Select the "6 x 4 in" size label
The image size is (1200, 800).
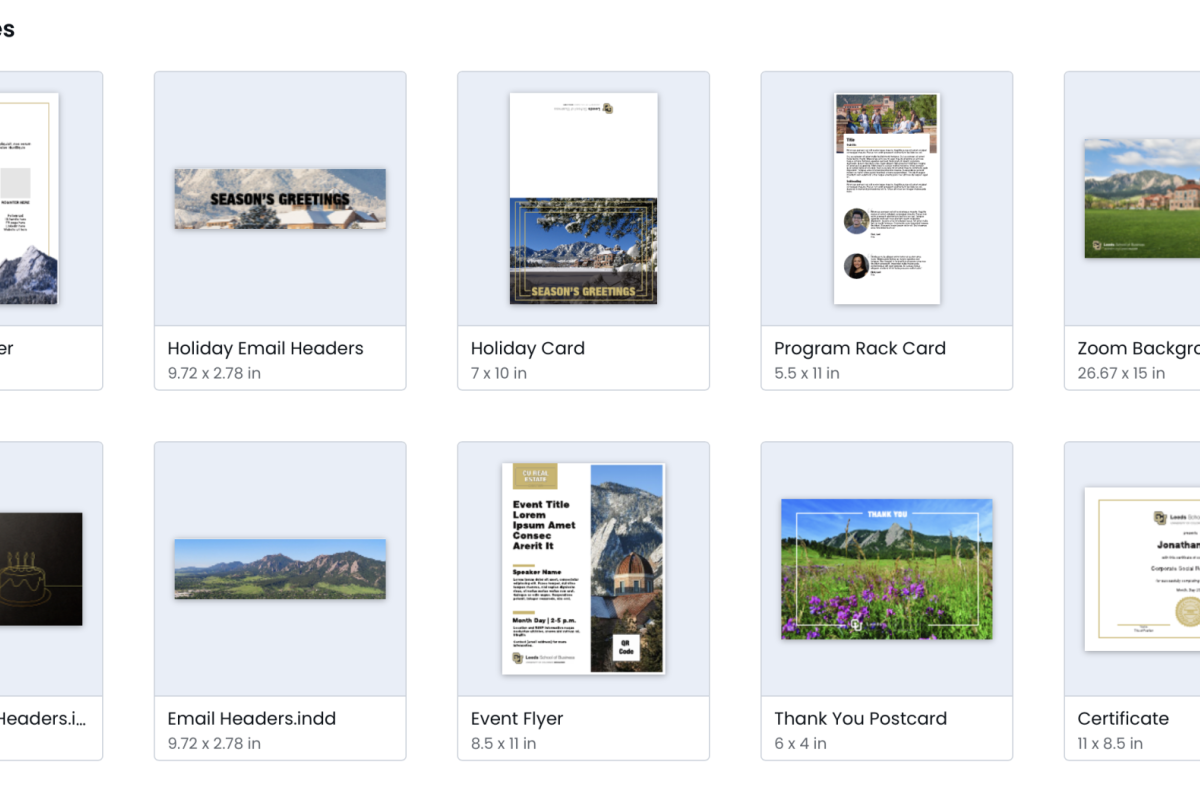pos(800,743)
